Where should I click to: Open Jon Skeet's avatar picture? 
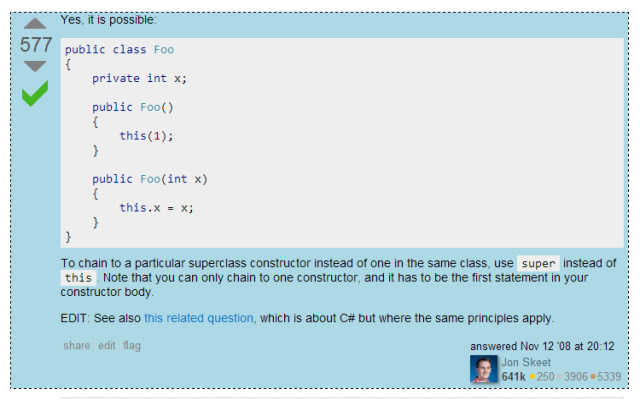484,369
